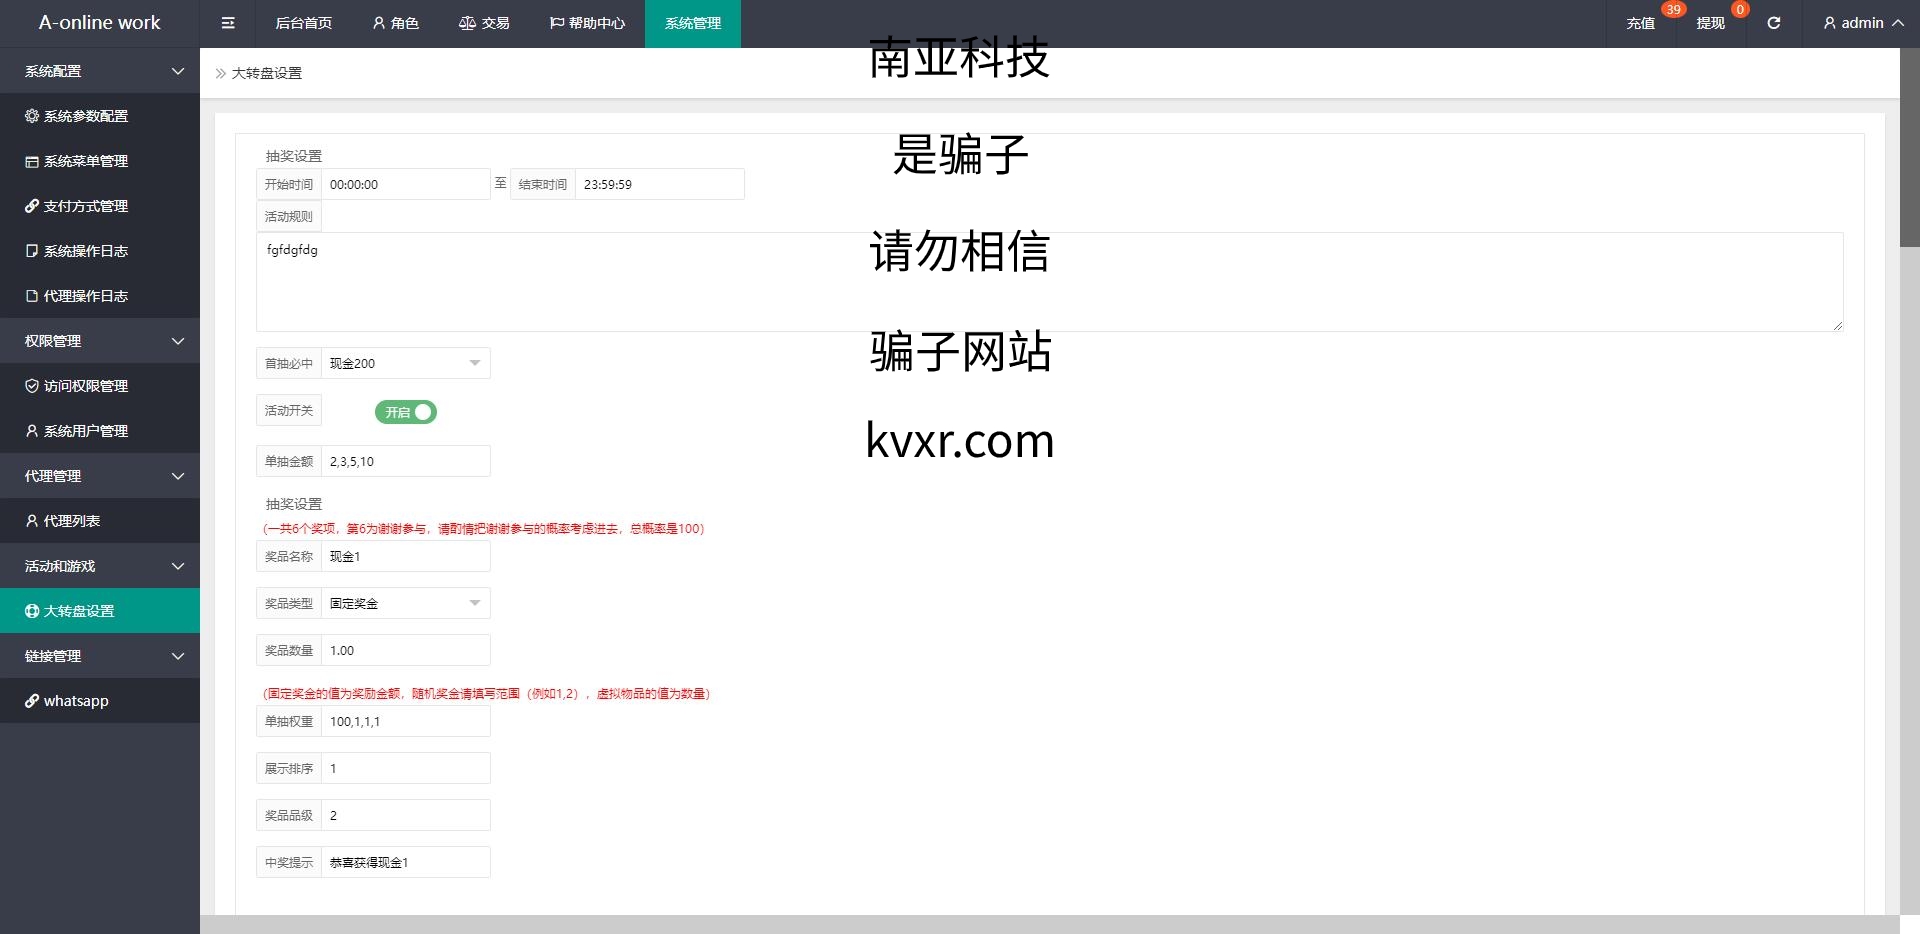This screenshot has height=934, width=1920.
Task: Open the 奖品类型 dropdown
Action: (405, 603)
